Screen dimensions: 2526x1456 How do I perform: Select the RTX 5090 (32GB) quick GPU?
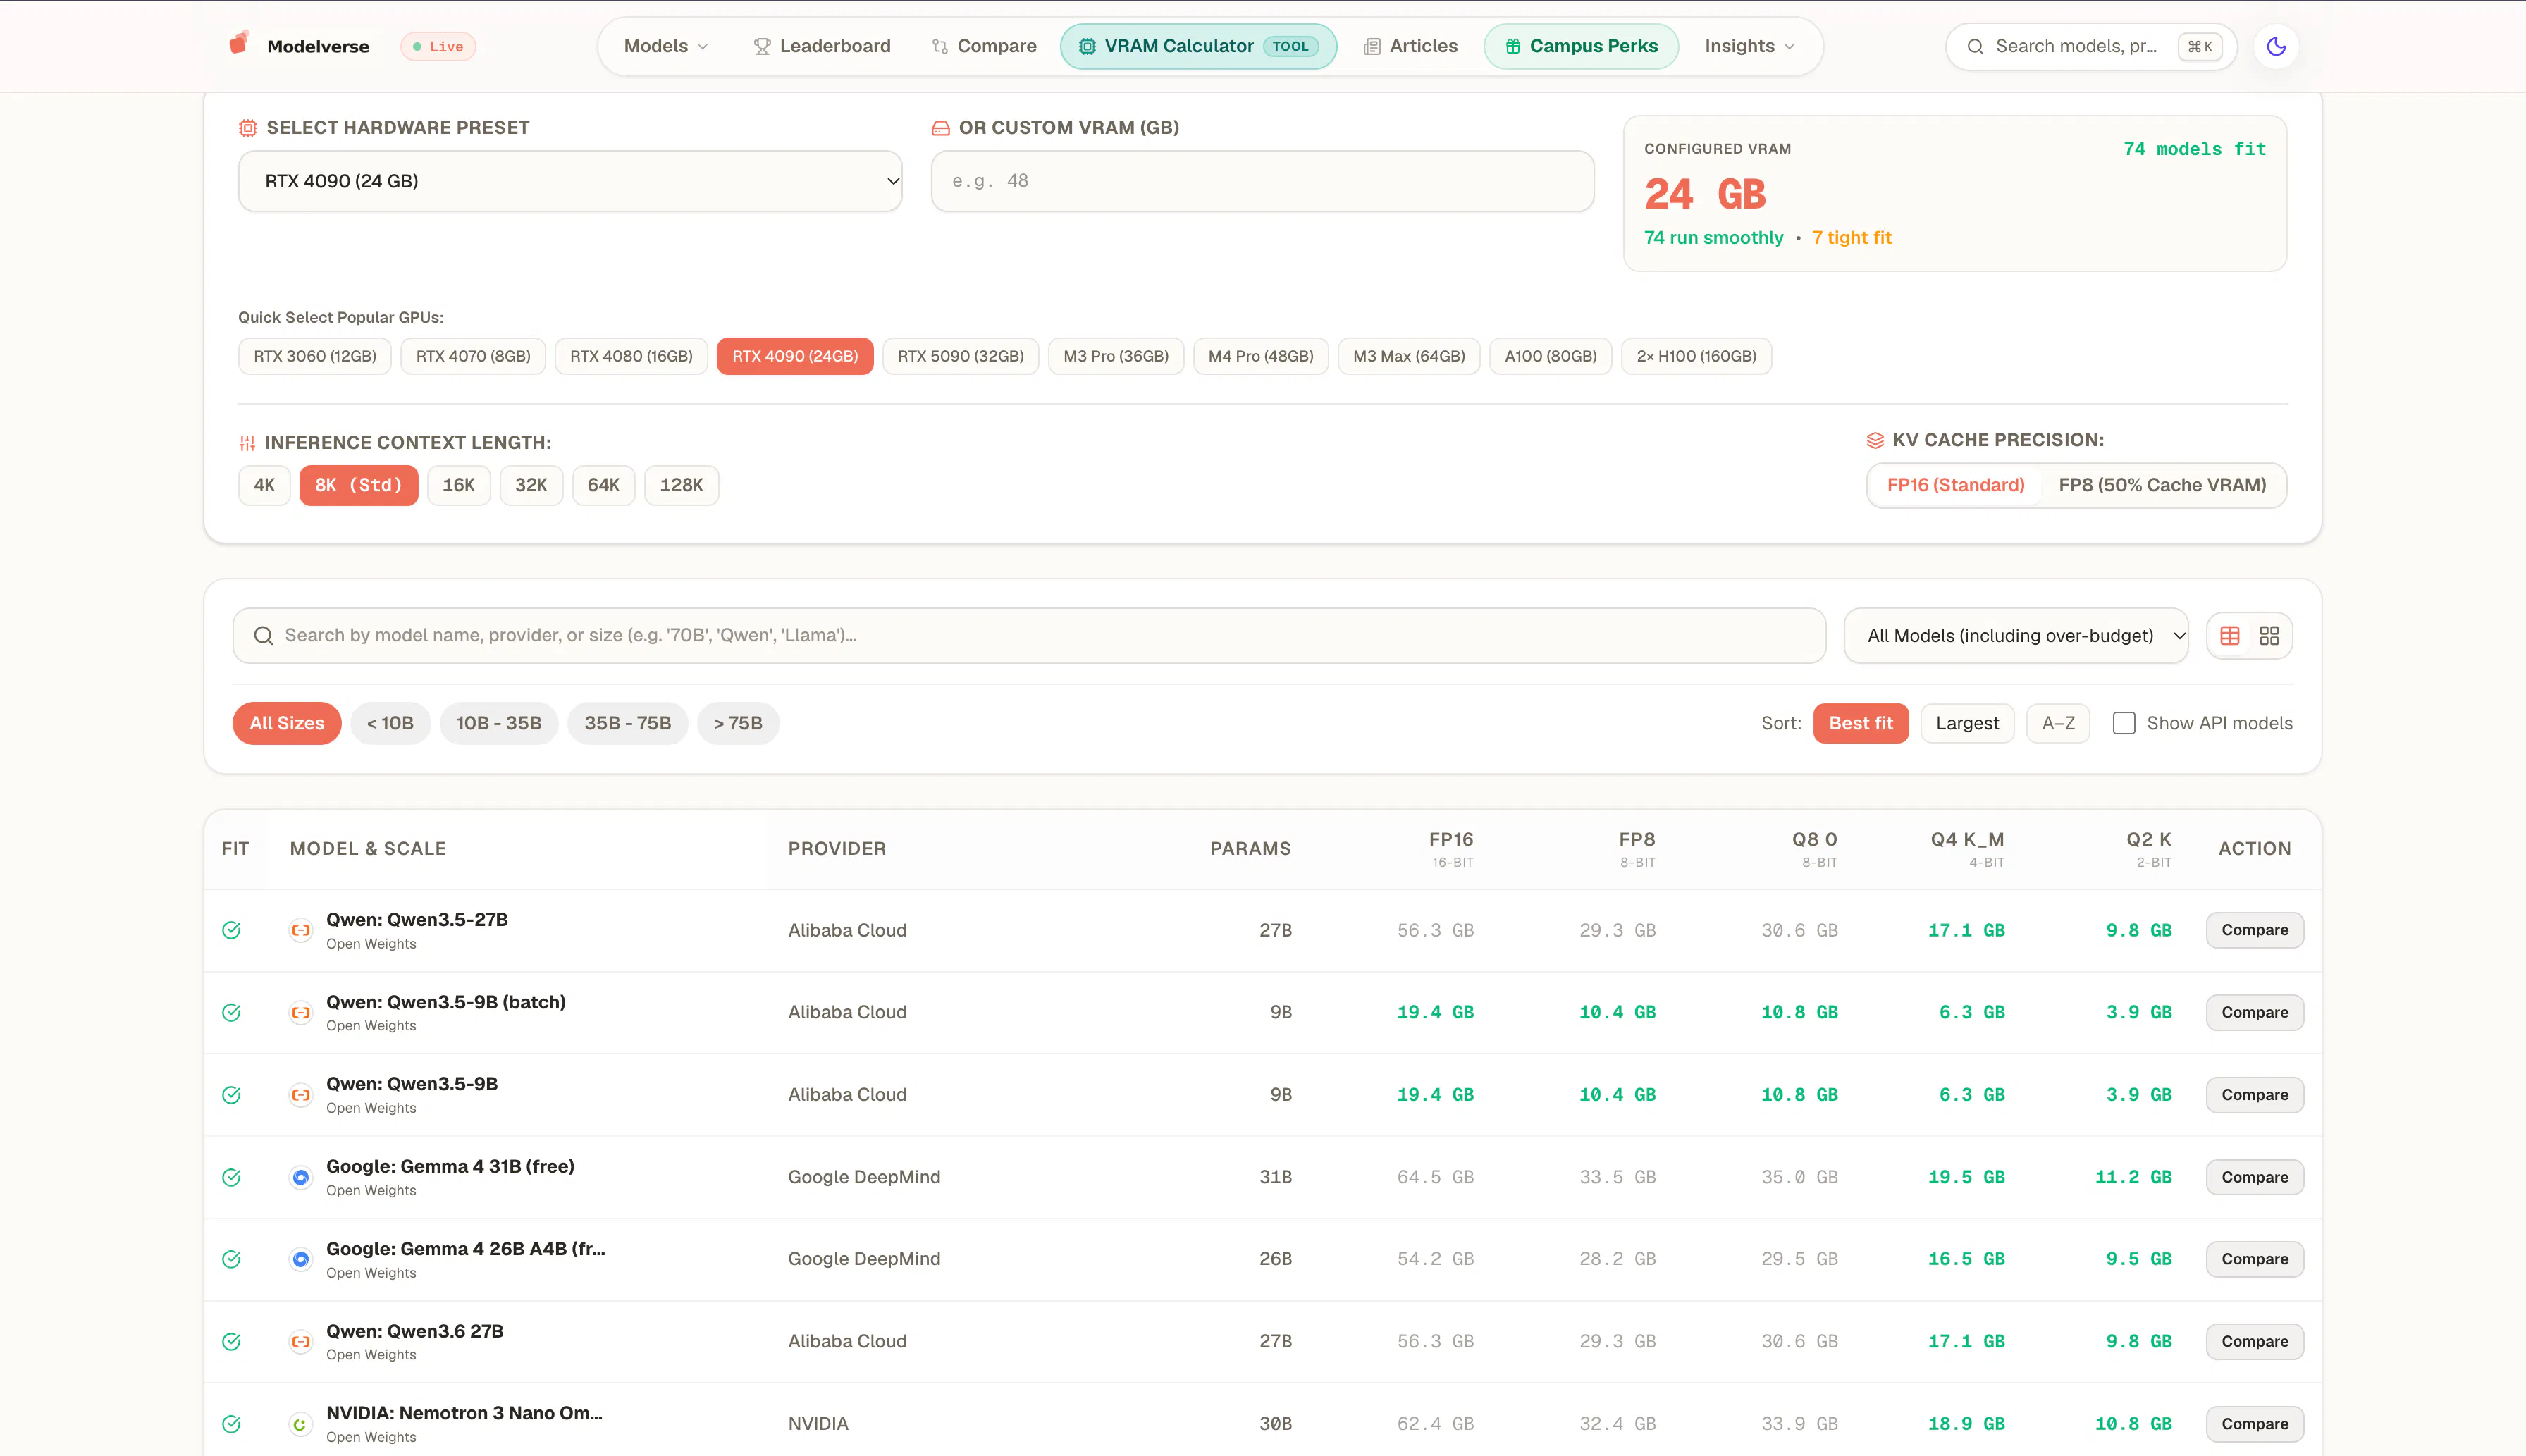pos(960,356)
